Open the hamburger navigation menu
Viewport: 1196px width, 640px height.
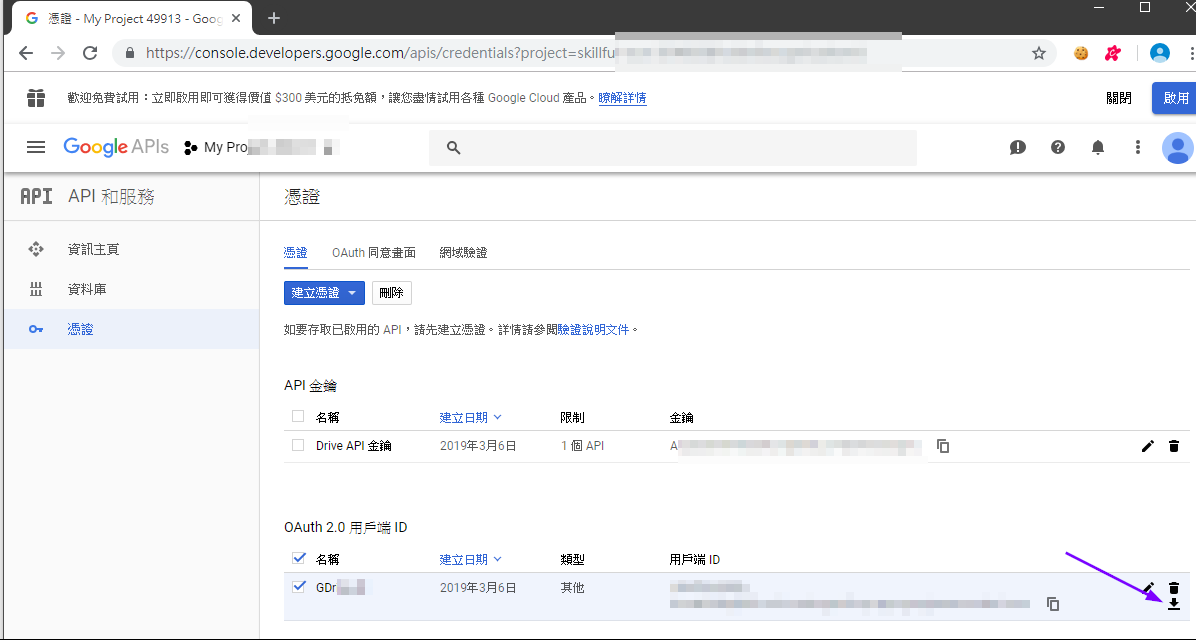(x=36, y=146)
